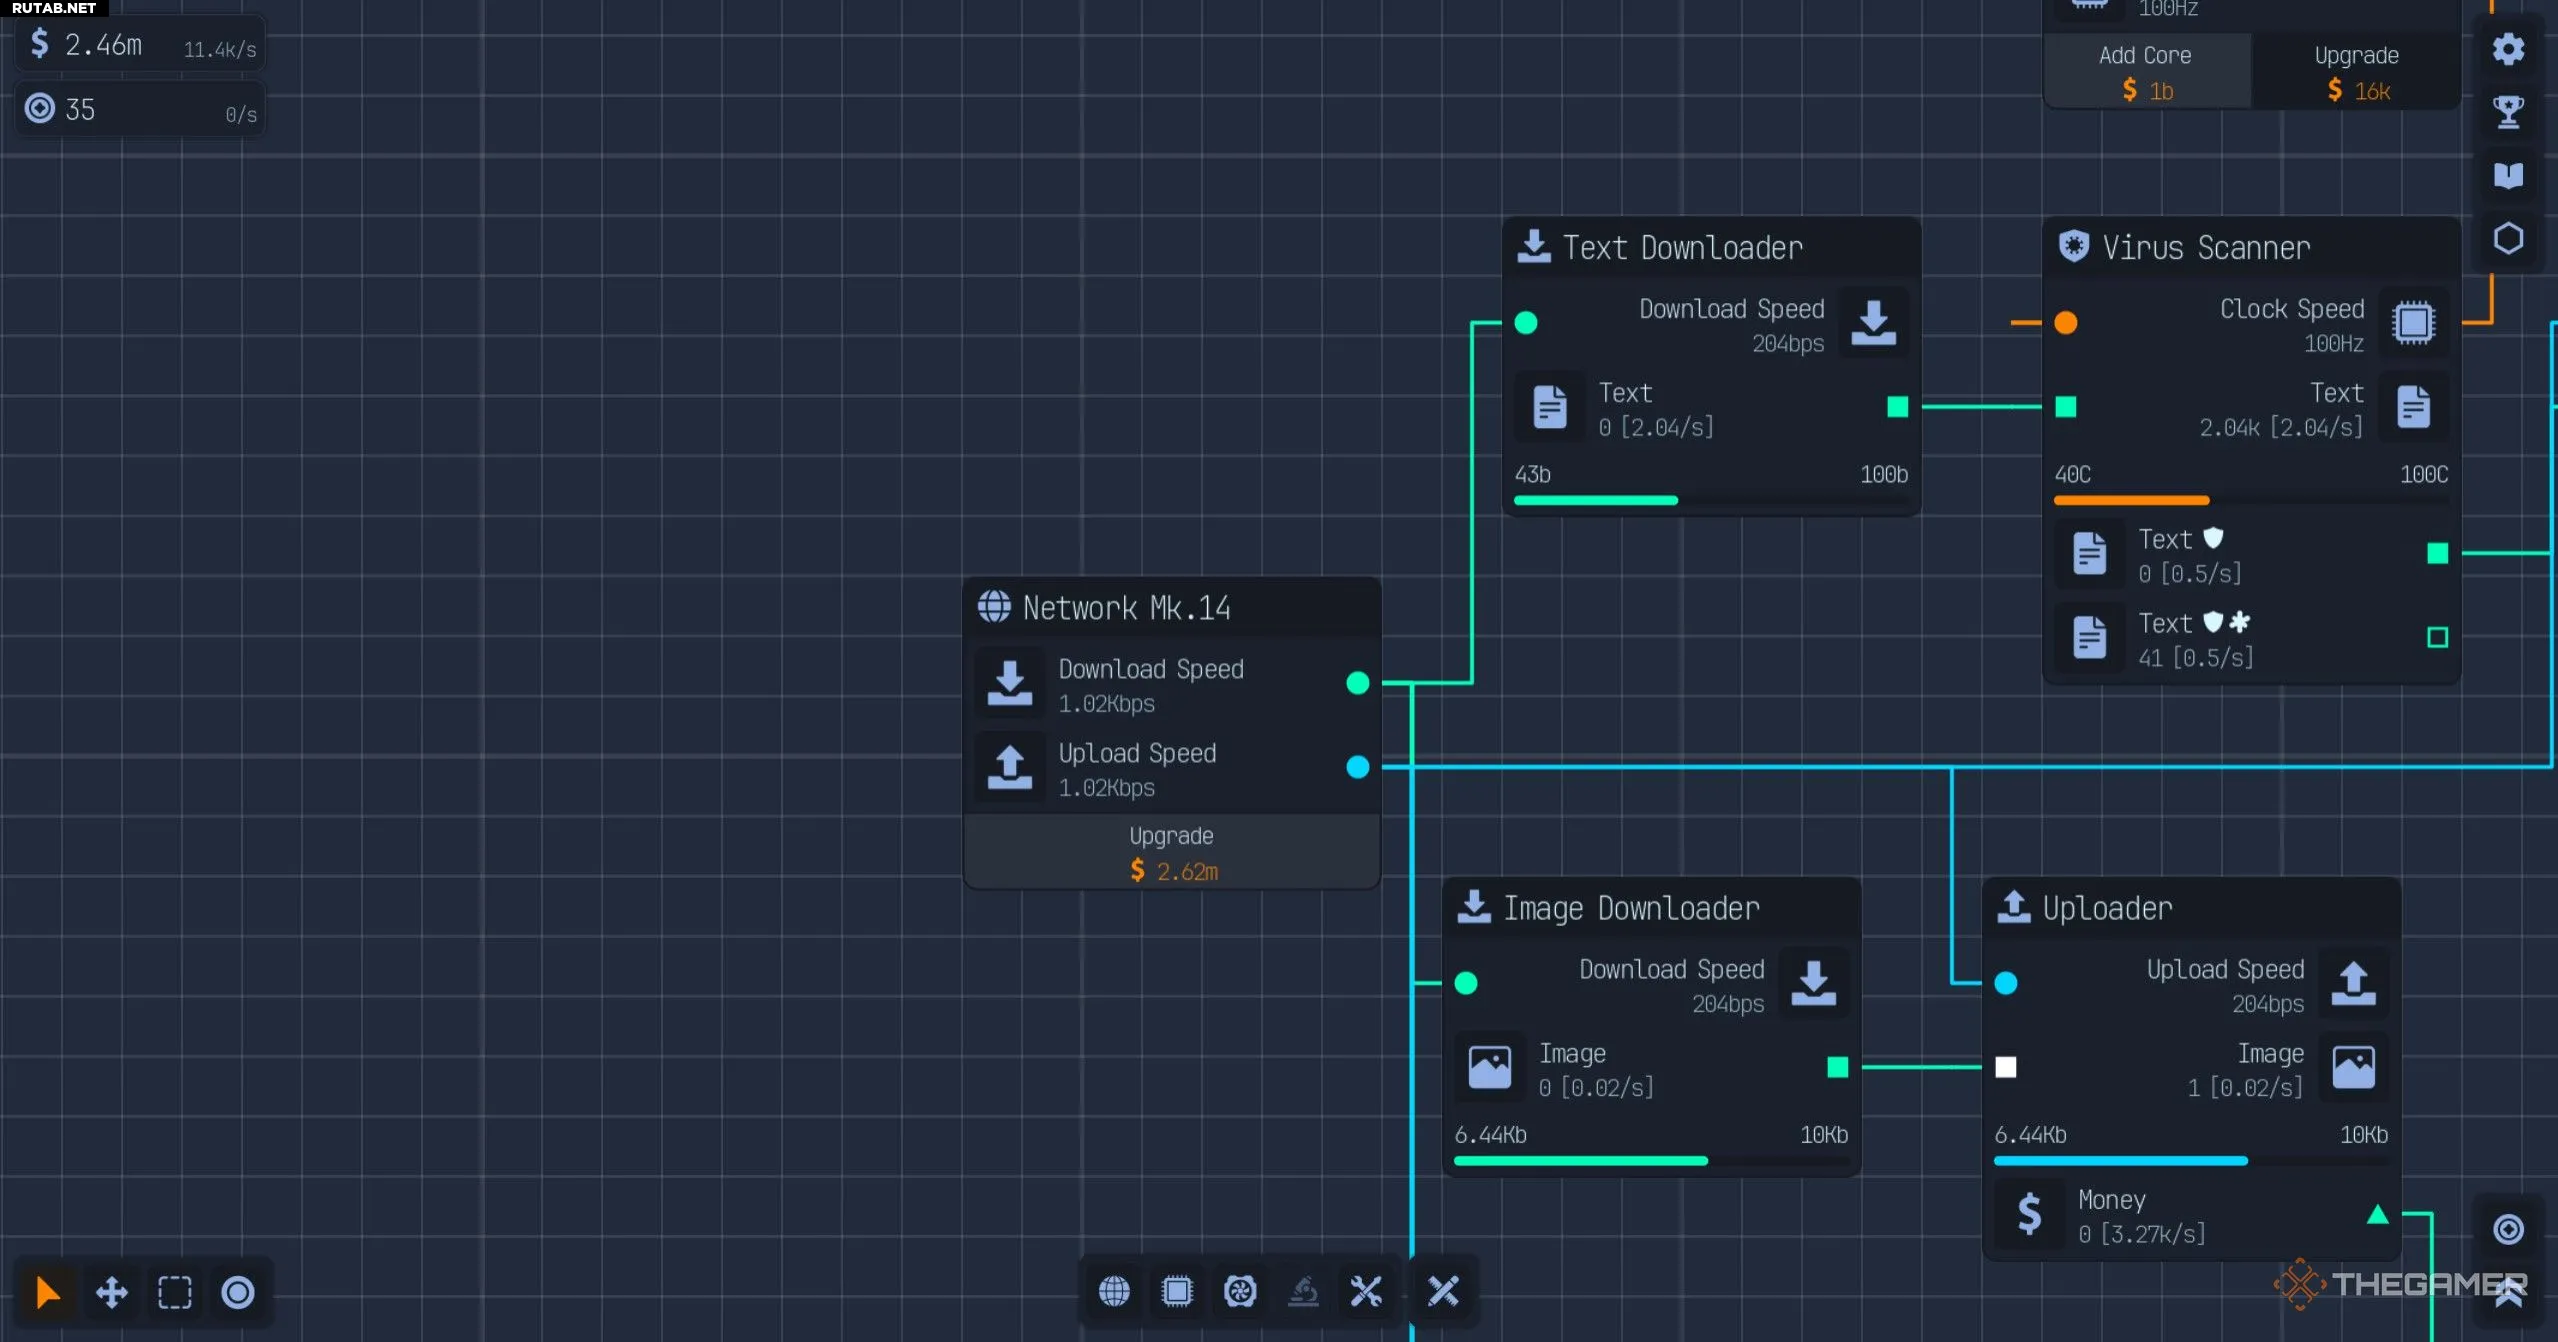Viewport: 2558px width, 1342px height.
Task: Open achievements via the trophy icon
Action: [x=2508, y=112]
